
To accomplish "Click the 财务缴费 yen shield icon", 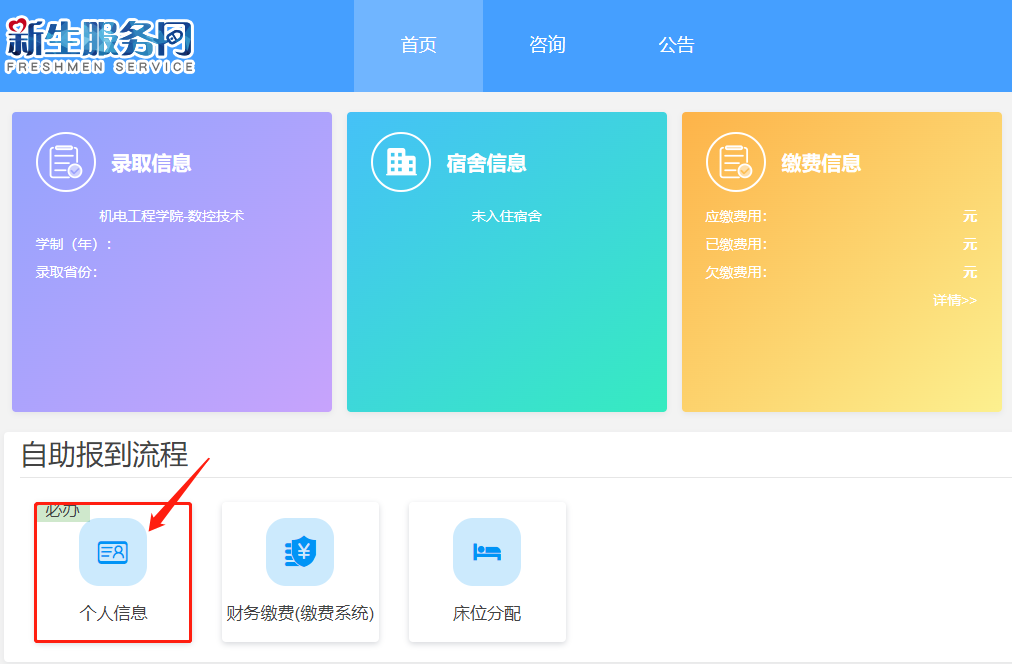I will [300, 552].
